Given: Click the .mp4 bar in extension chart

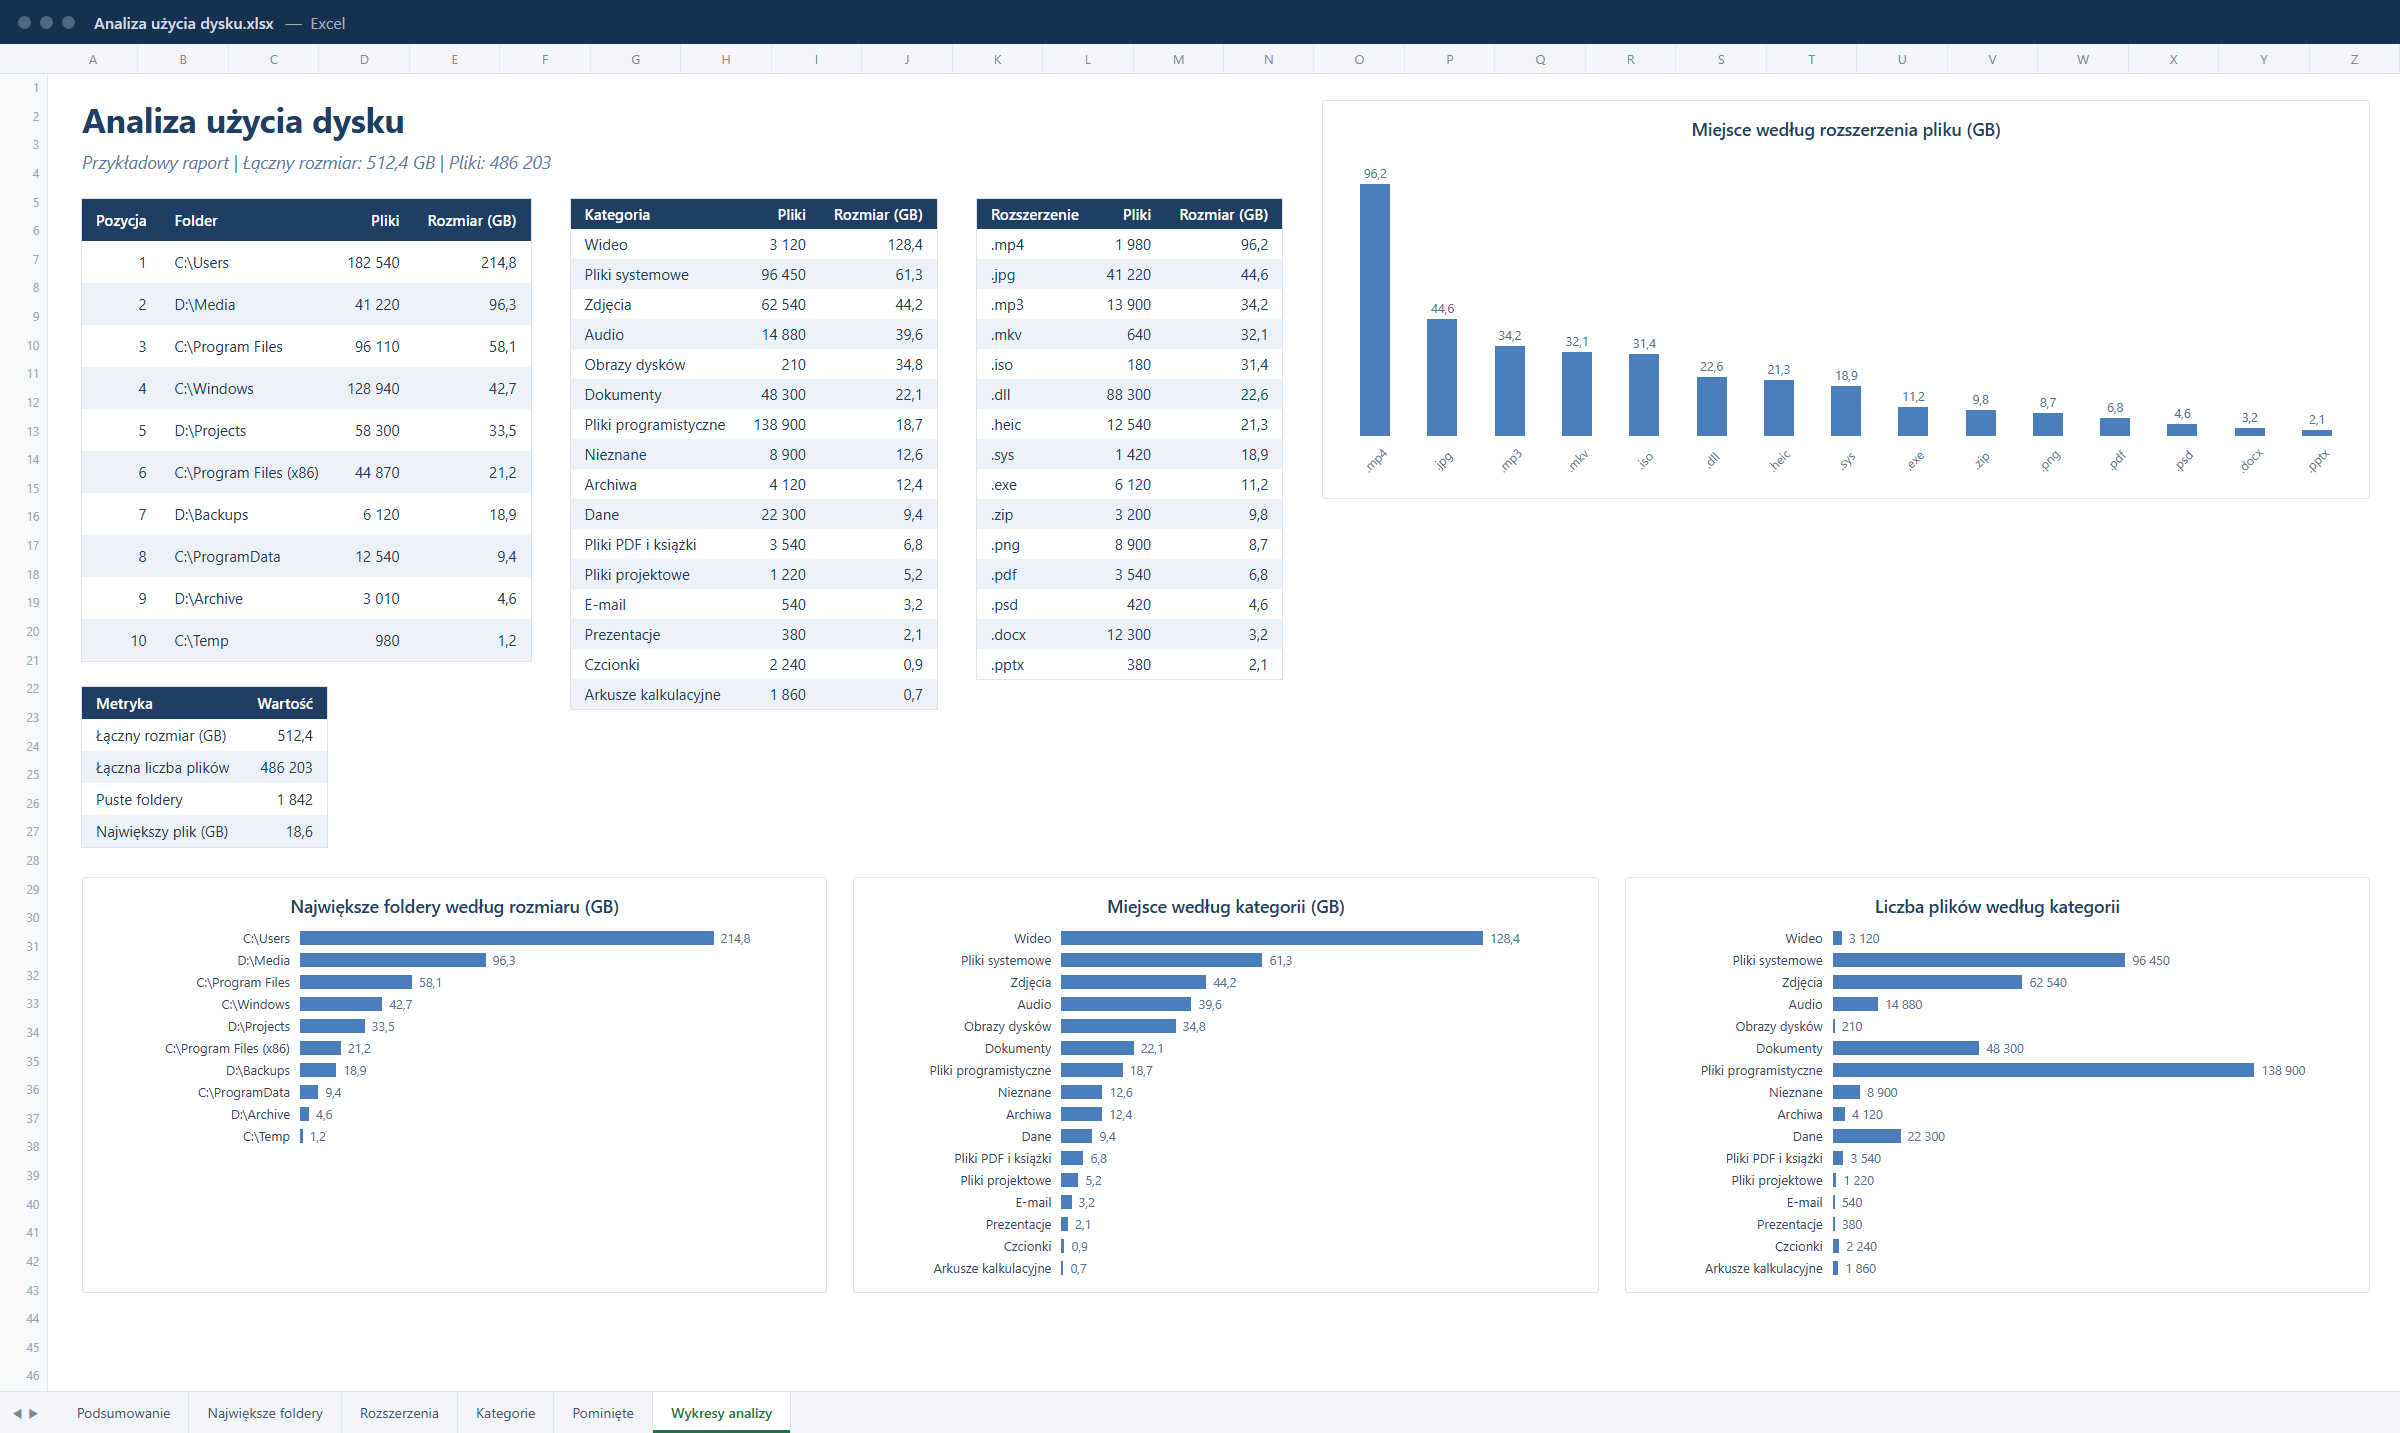Looking at the screenshot, I should tap(1375, 310).
